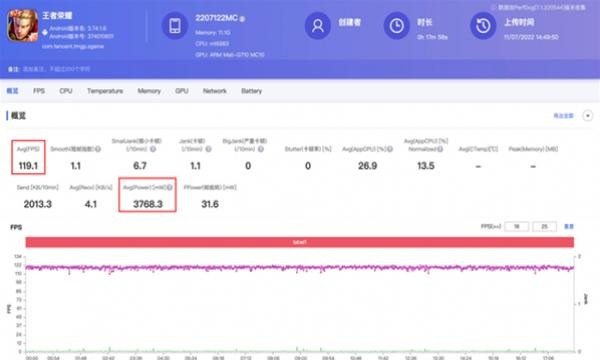Click info icon next to device name 2207122MC
Screen dimensions: 600x360
(x=242, y=19)
